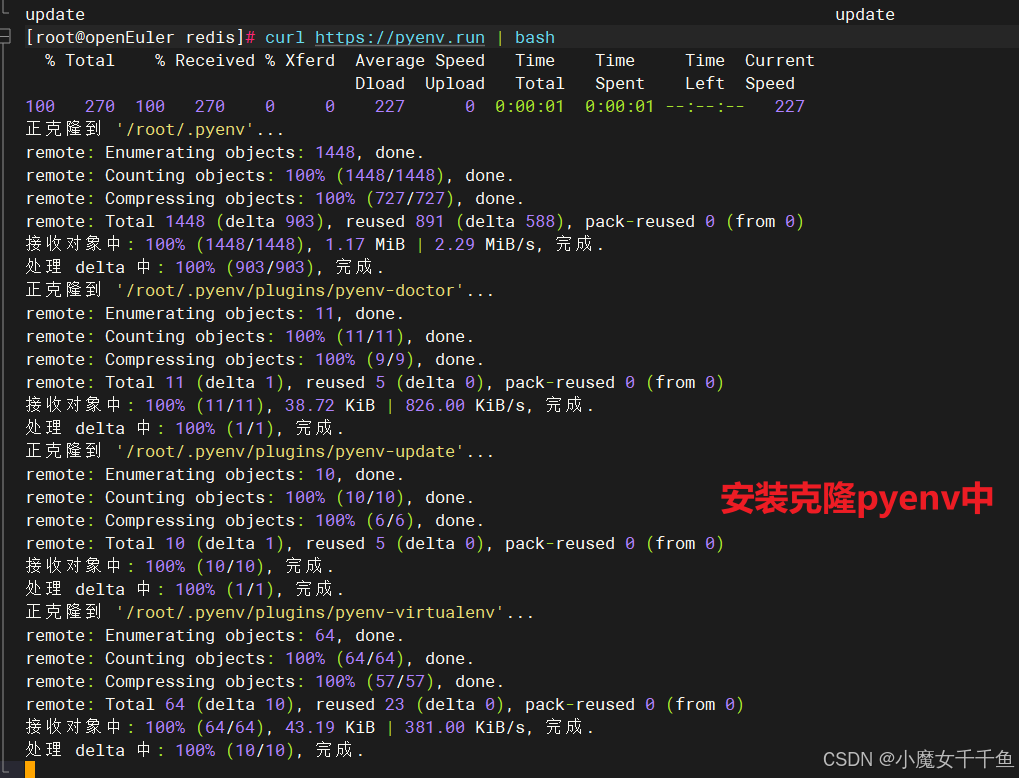Image resolution: width=1019 pixels, height=778 pixels.
Task: Click the '0:00:01' Time Total value
Action: tap(530, 107)
